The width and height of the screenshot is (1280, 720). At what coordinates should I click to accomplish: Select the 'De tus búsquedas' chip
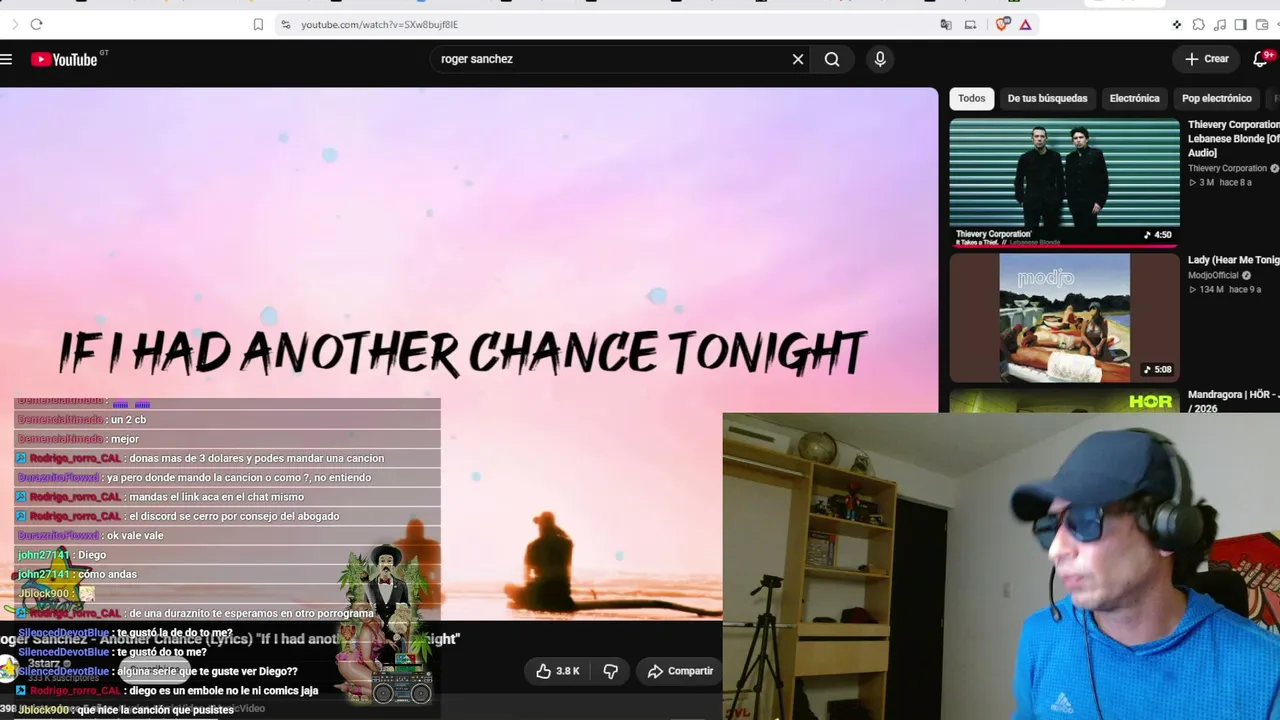pyautogui.click(x=1047, y=98)
